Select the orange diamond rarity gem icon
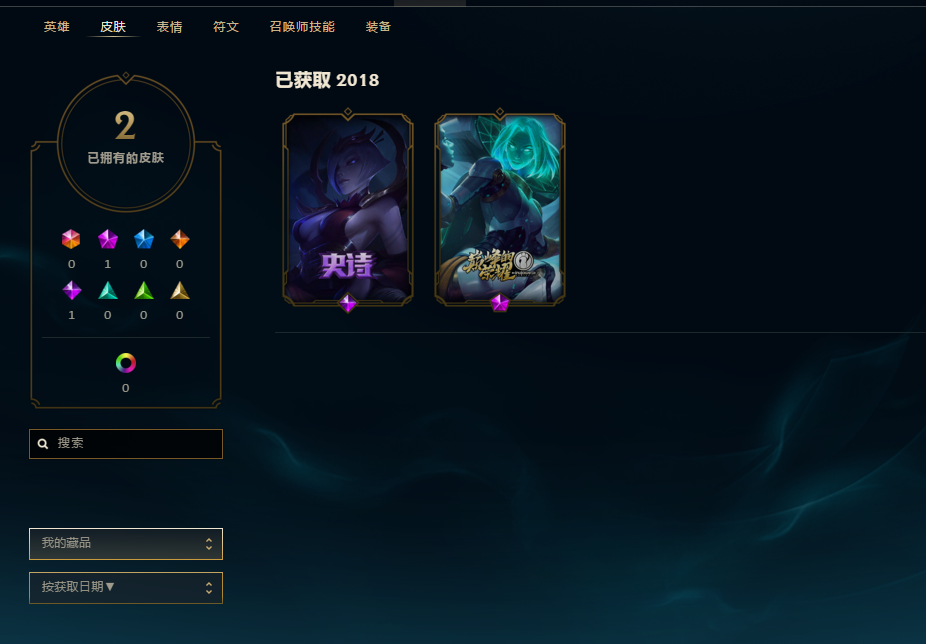926x644 pixels. [x=180, y=239]
